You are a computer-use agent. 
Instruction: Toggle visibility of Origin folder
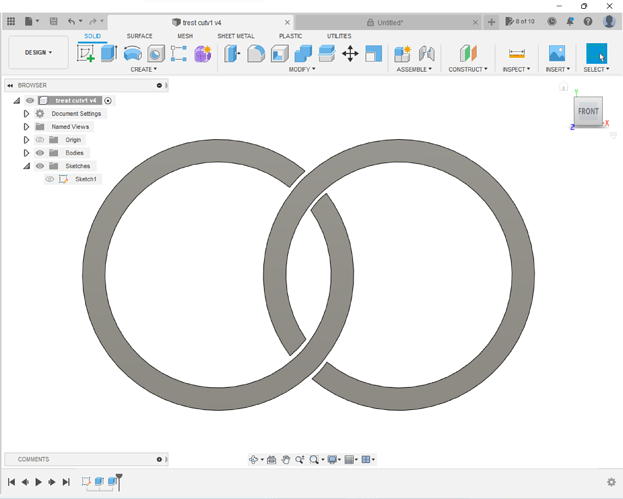pyautogui.click(x=40, y=140)
